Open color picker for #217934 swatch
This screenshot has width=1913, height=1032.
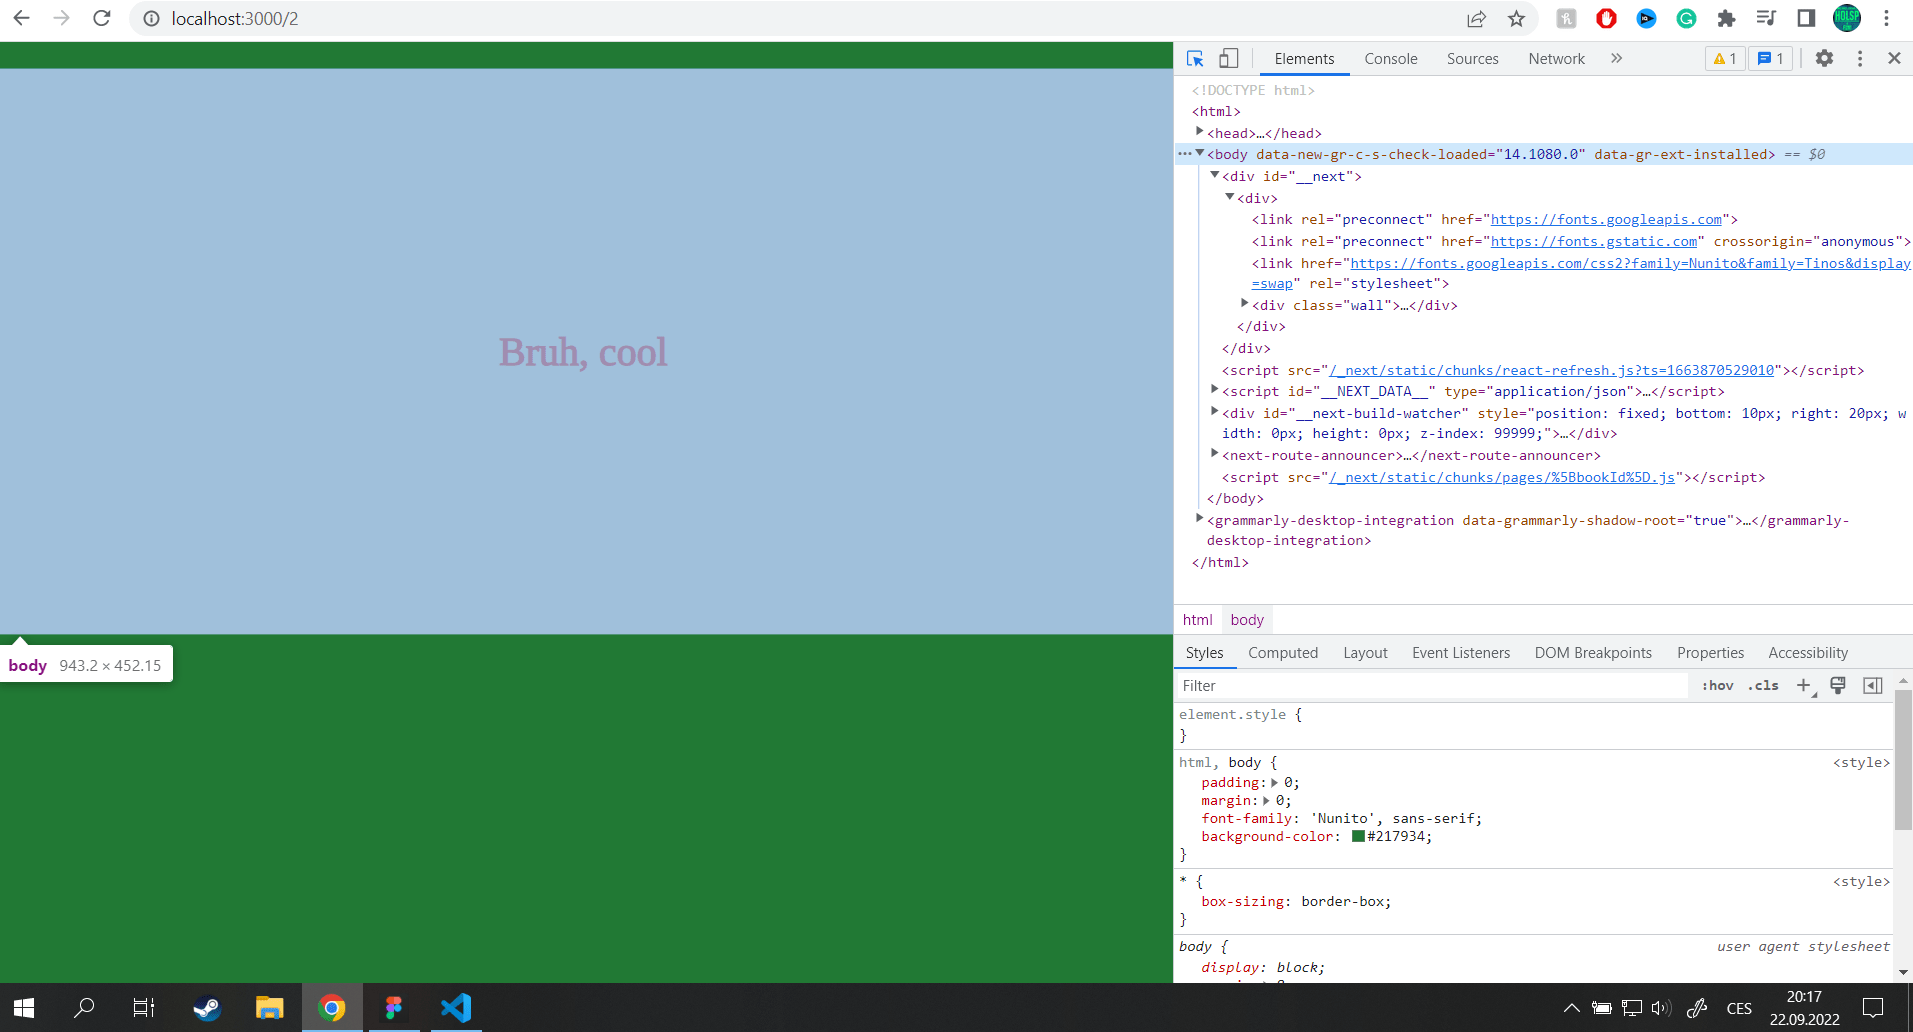pos(1358,837)
